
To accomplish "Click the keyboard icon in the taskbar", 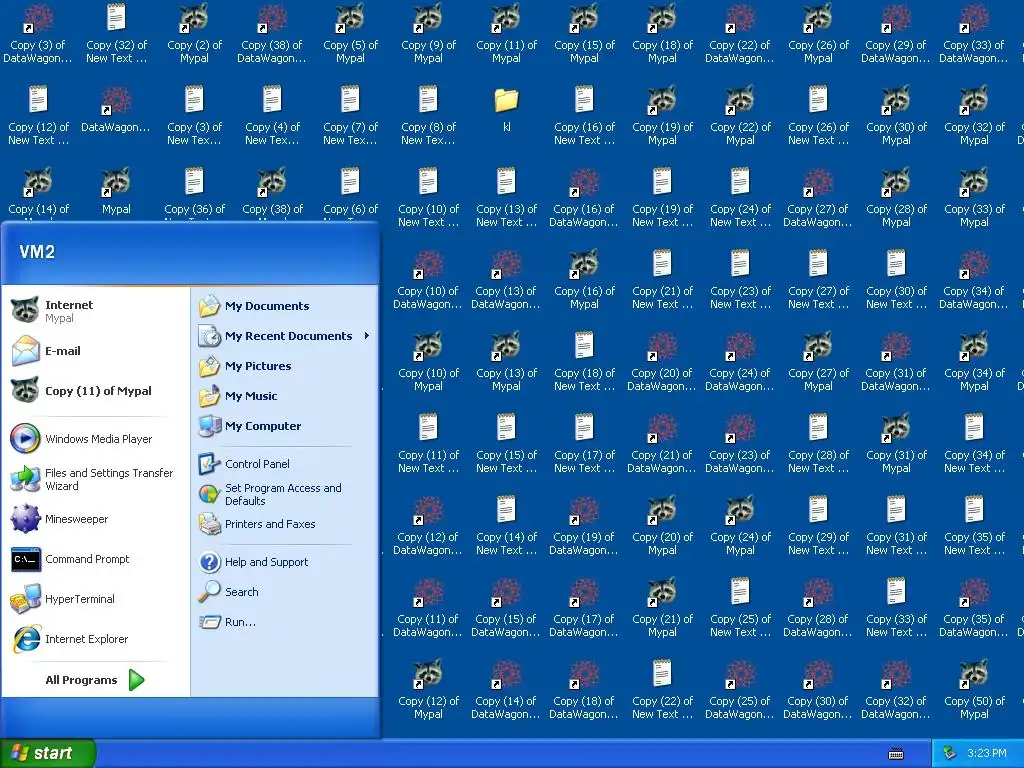I will click(896, 754).
